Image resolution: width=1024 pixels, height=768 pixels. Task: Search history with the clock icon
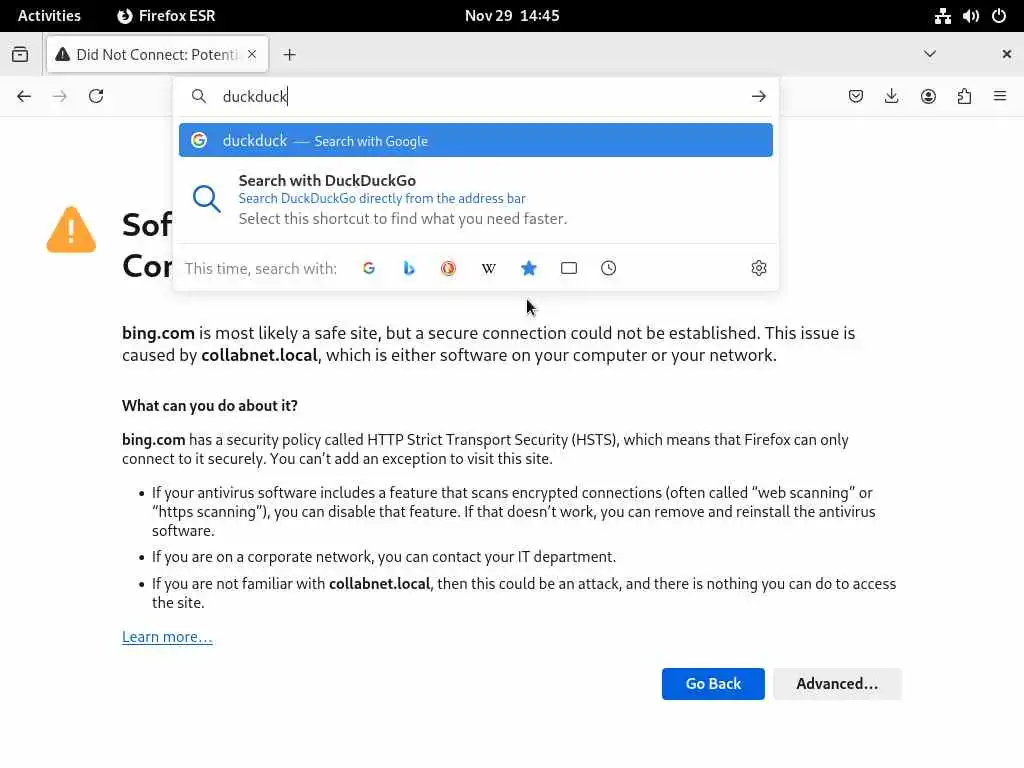[x=608, y=268]
